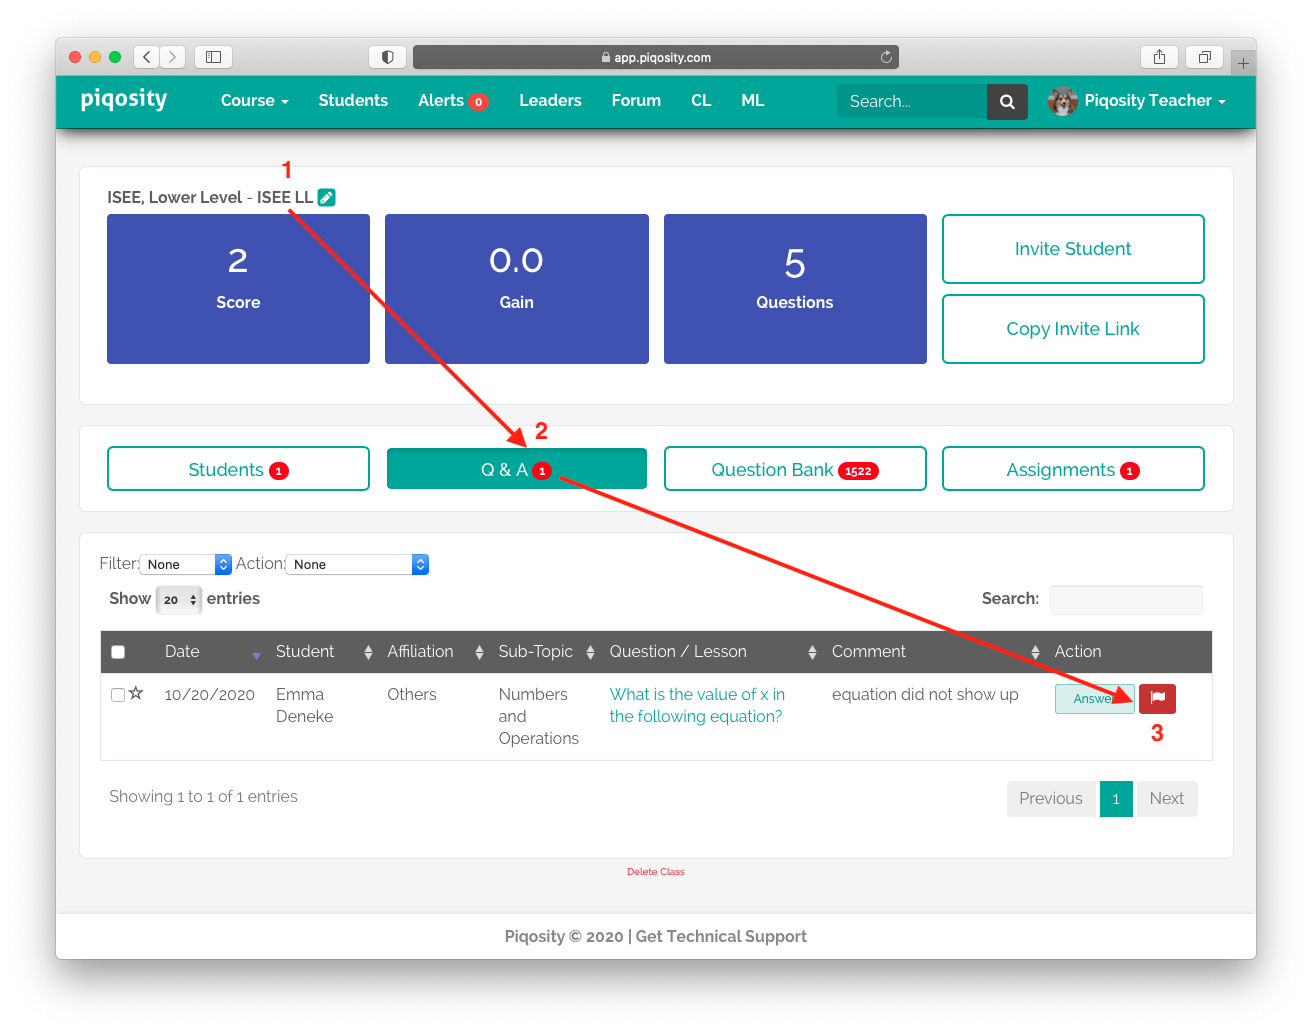Click the Previous pagination button
Viewport: 1312px width, 1033px height.
[1050, 798]
